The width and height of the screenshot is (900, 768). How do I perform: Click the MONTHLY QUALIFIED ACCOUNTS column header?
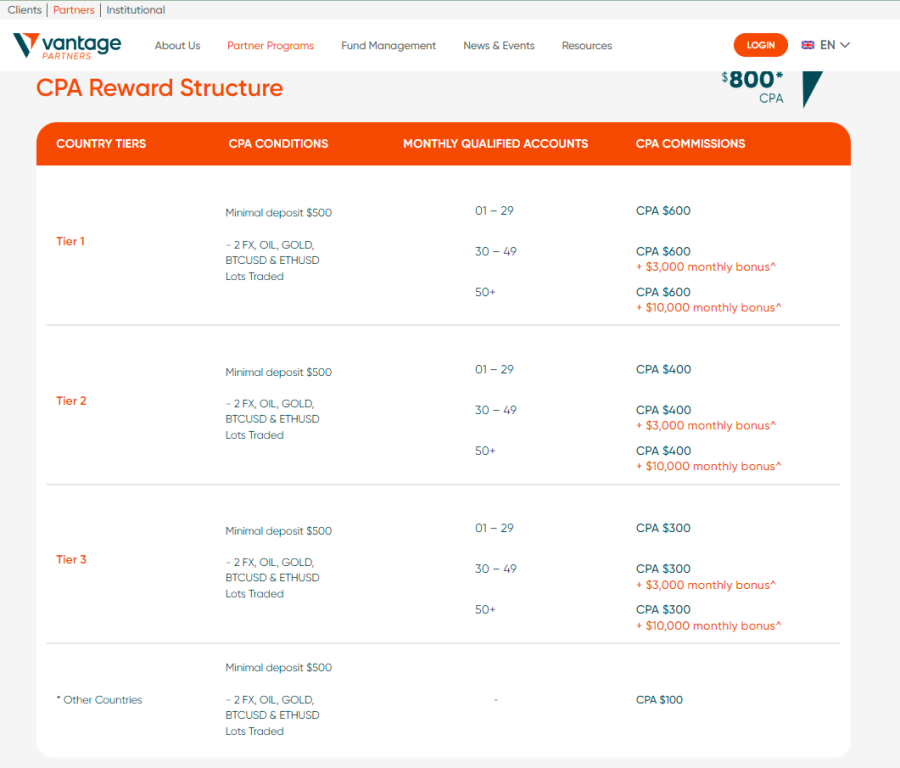[495, 143]
